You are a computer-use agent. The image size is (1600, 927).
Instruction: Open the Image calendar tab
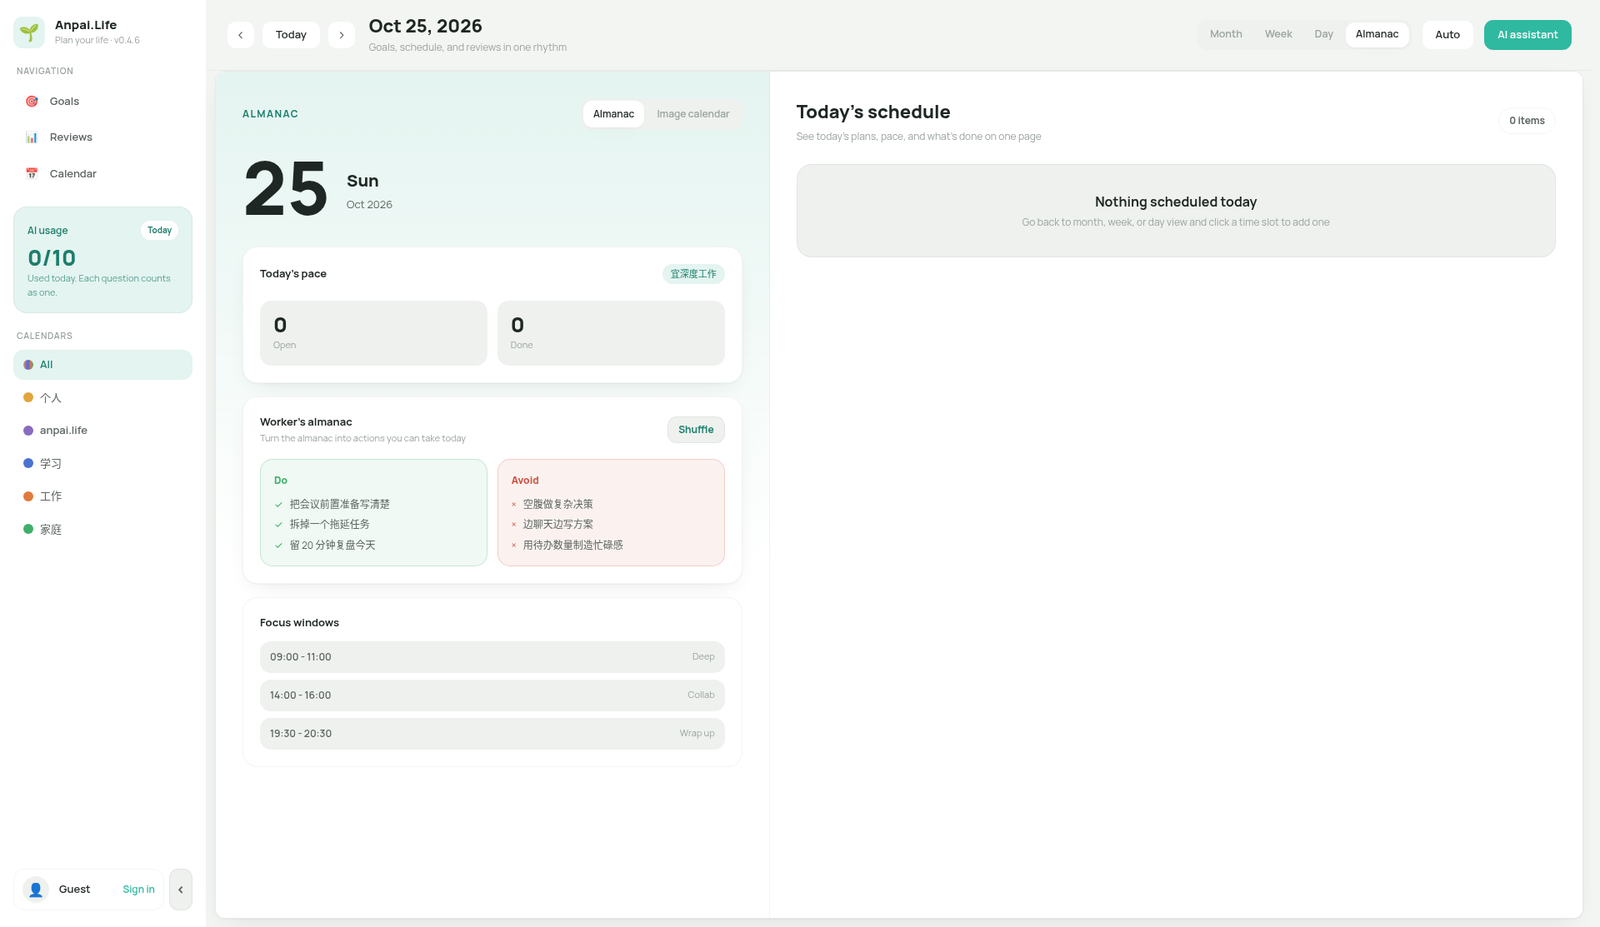pos(693,114)
